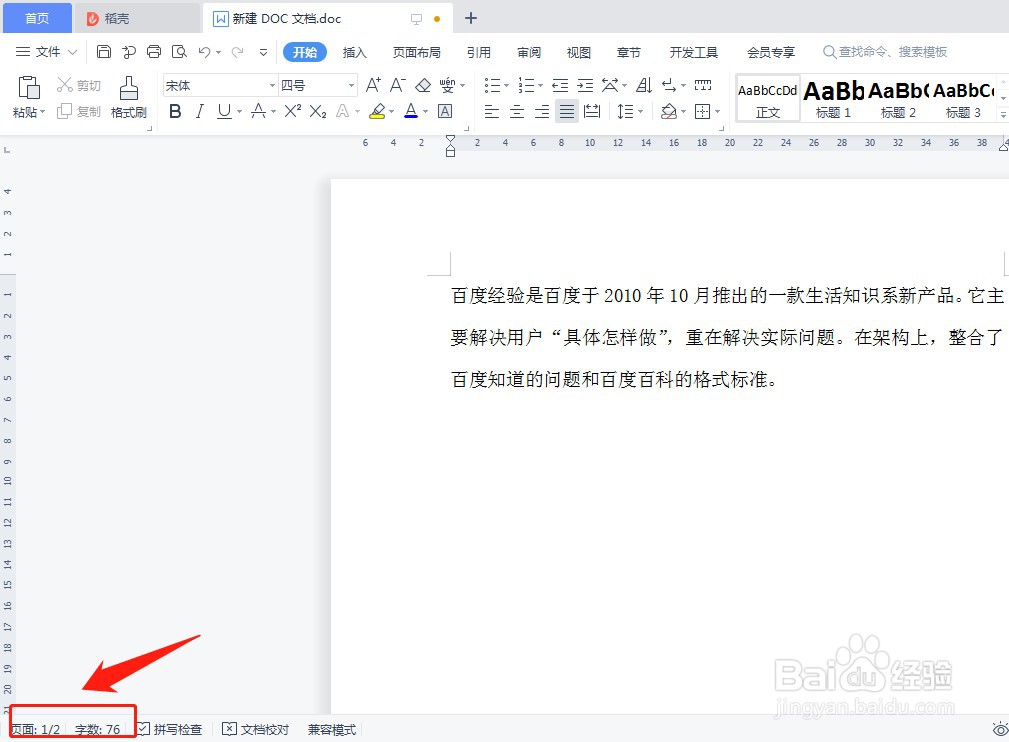Image resolution: width=1009 pixels, height=742 pixels.
Task: Click the Subscript X₂ icon
Action: pos(318,112)
